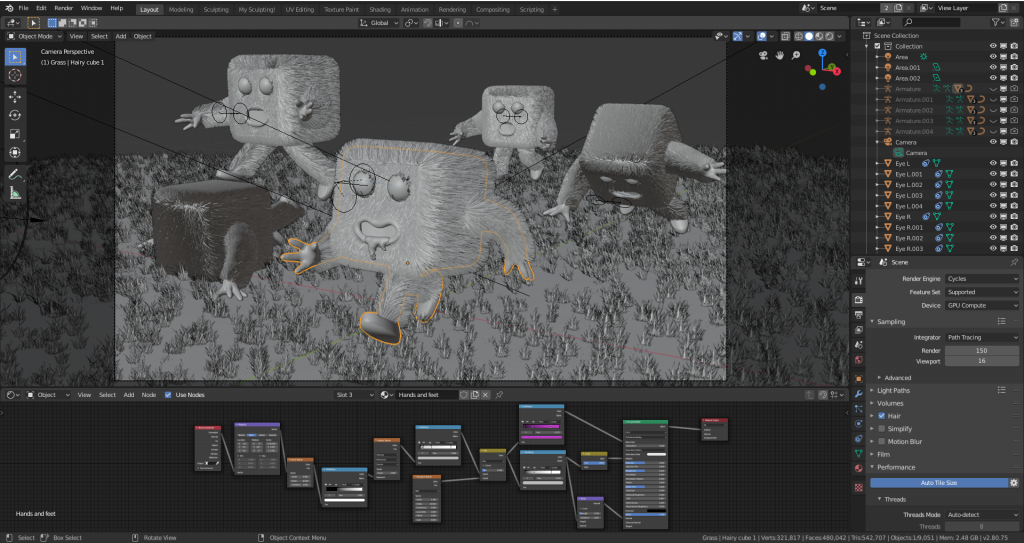1024x543 pixels.
Task: Expand the Light Paths panel
Action: pos(893,390)
